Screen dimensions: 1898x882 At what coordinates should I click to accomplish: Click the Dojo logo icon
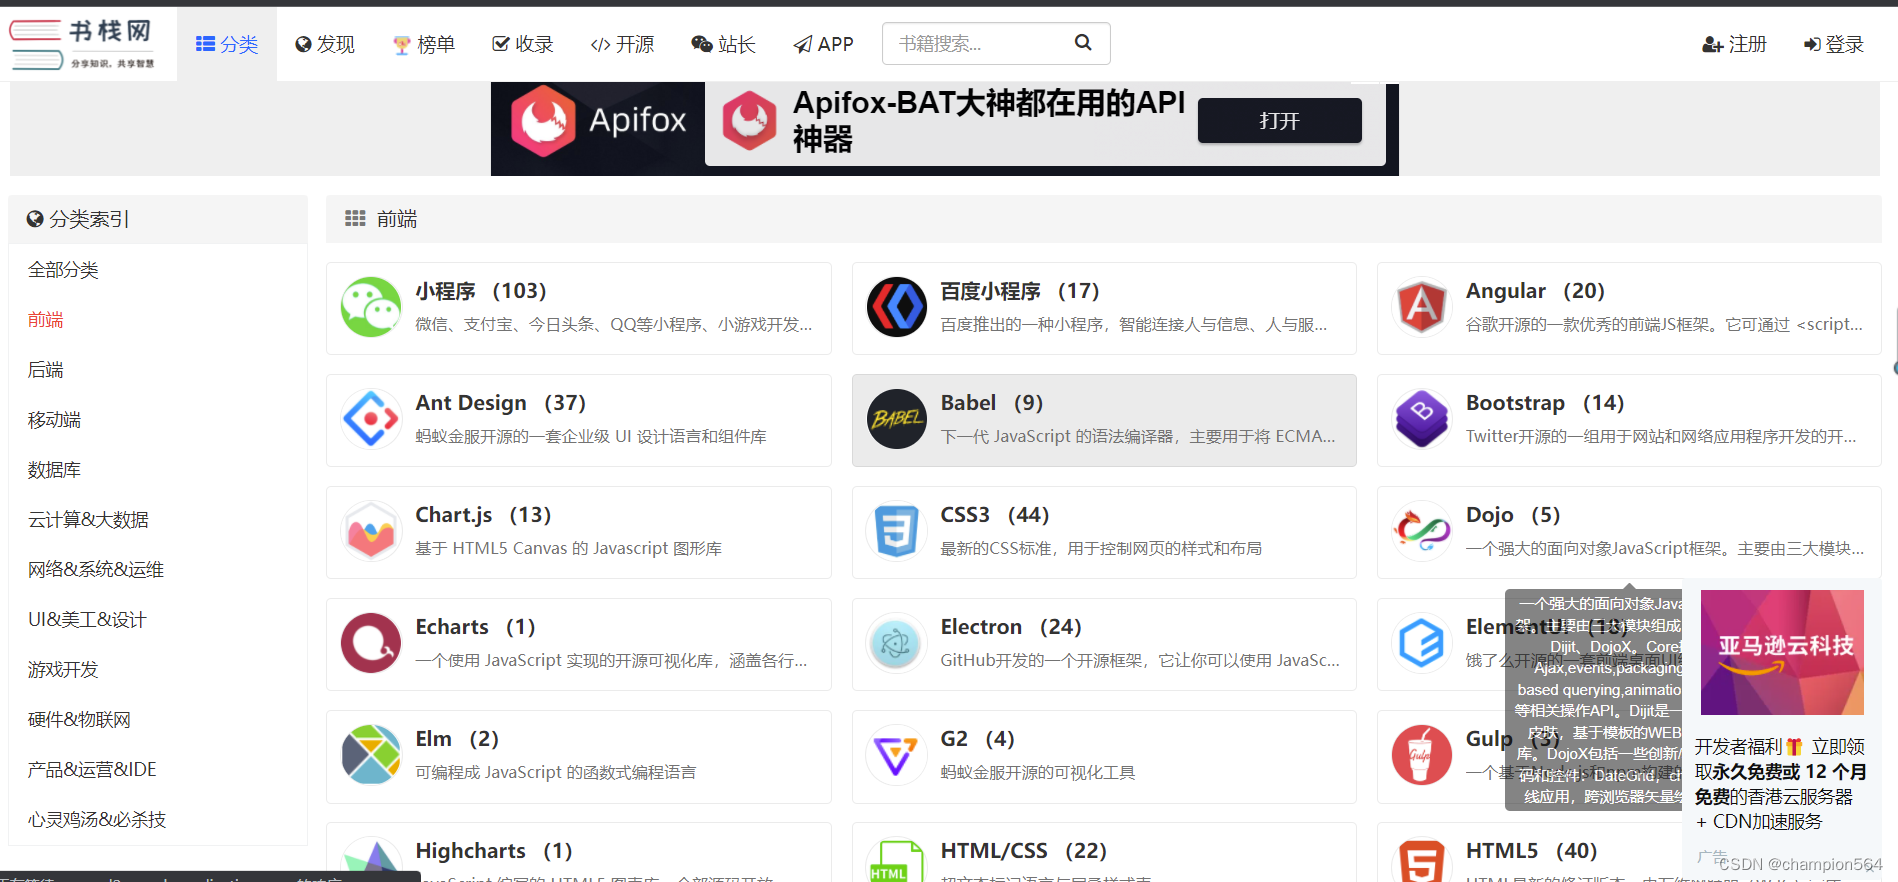click(x=1421, y=531)
